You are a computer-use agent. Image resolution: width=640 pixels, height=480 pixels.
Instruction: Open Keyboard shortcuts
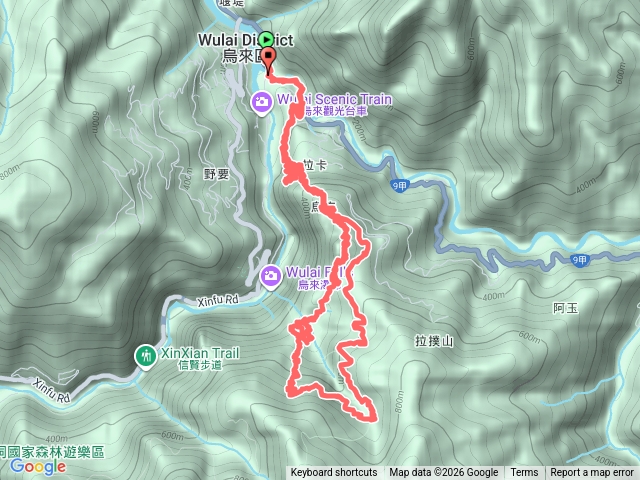click(333, 473)
